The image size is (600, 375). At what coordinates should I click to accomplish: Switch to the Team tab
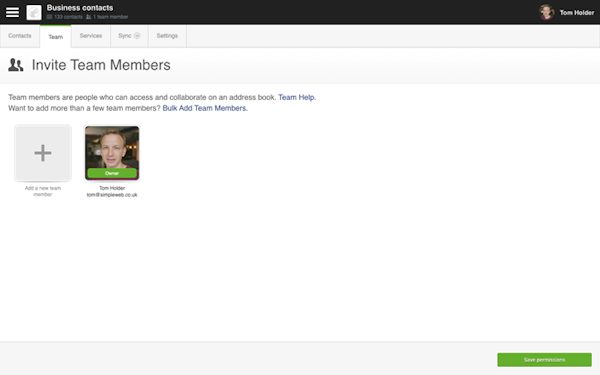pyautogui.click(x=55, y=37)
